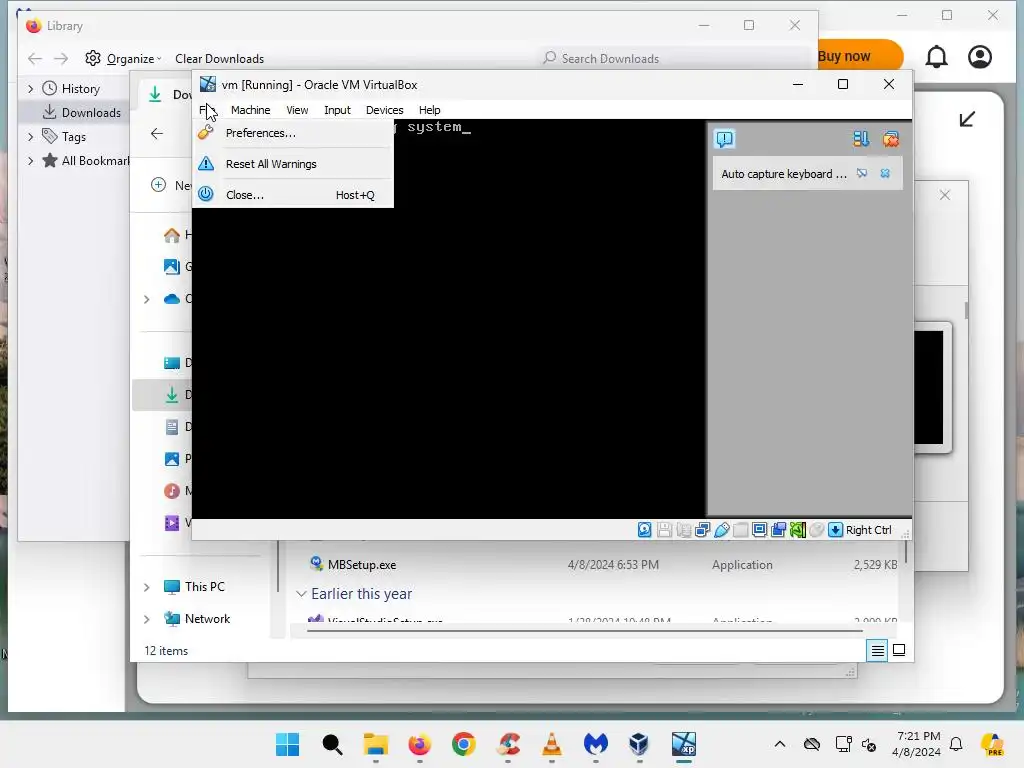1024x768 pixels.
Task: Click the delete all notifications icon
Action: coord(891,138)
